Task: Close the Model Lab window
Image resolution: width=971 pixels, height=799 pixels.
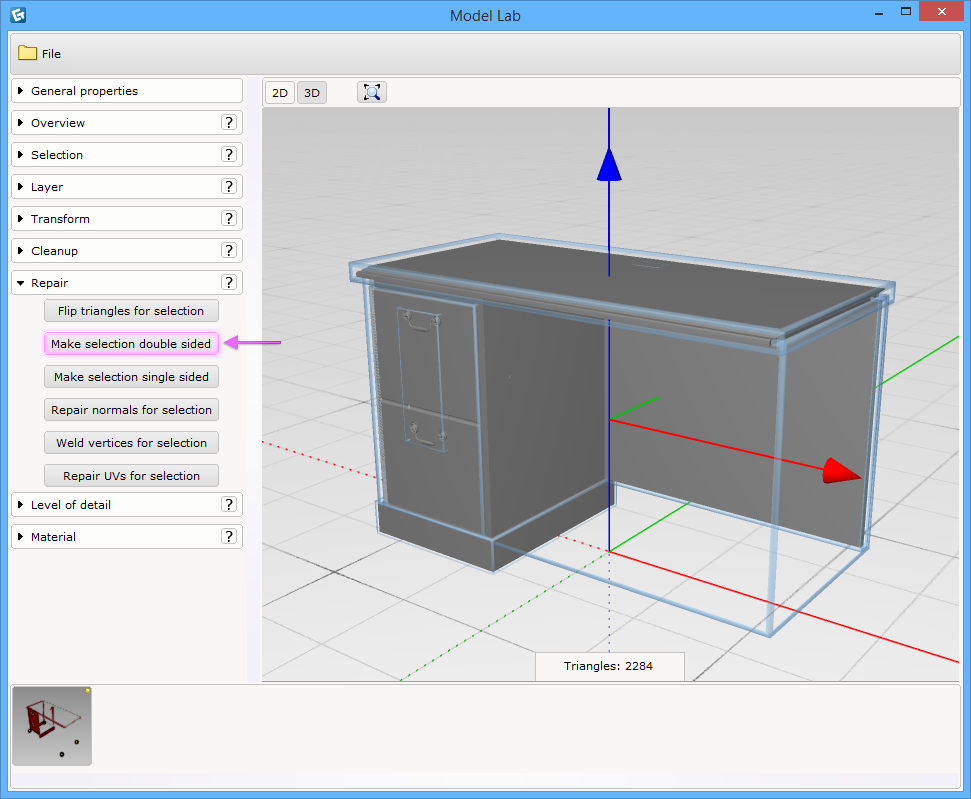Action: 941,11
